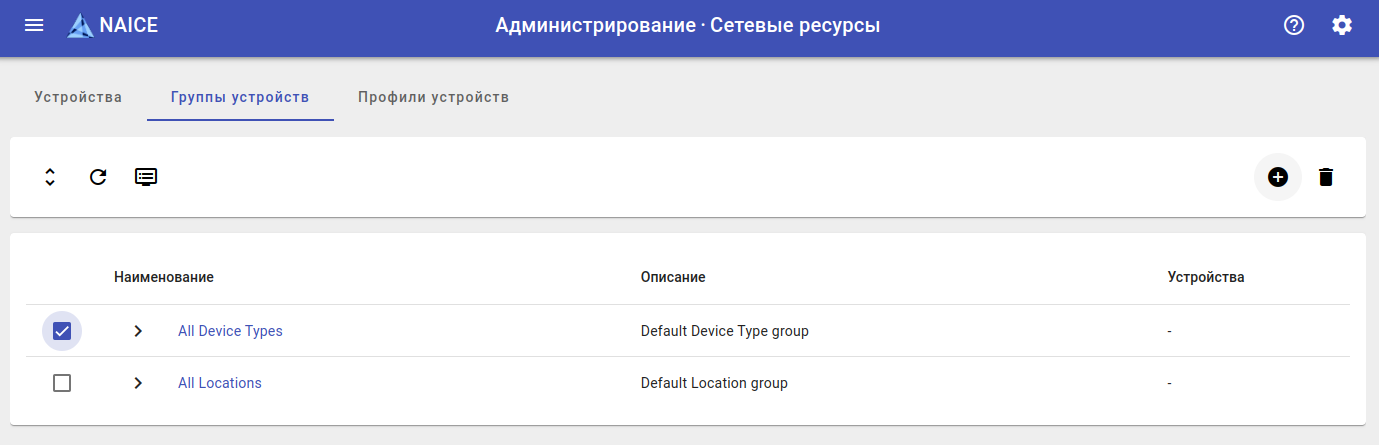Refresh the device groups list
This screenshot has width=1379, height=445.
click(x=98, y=177)
